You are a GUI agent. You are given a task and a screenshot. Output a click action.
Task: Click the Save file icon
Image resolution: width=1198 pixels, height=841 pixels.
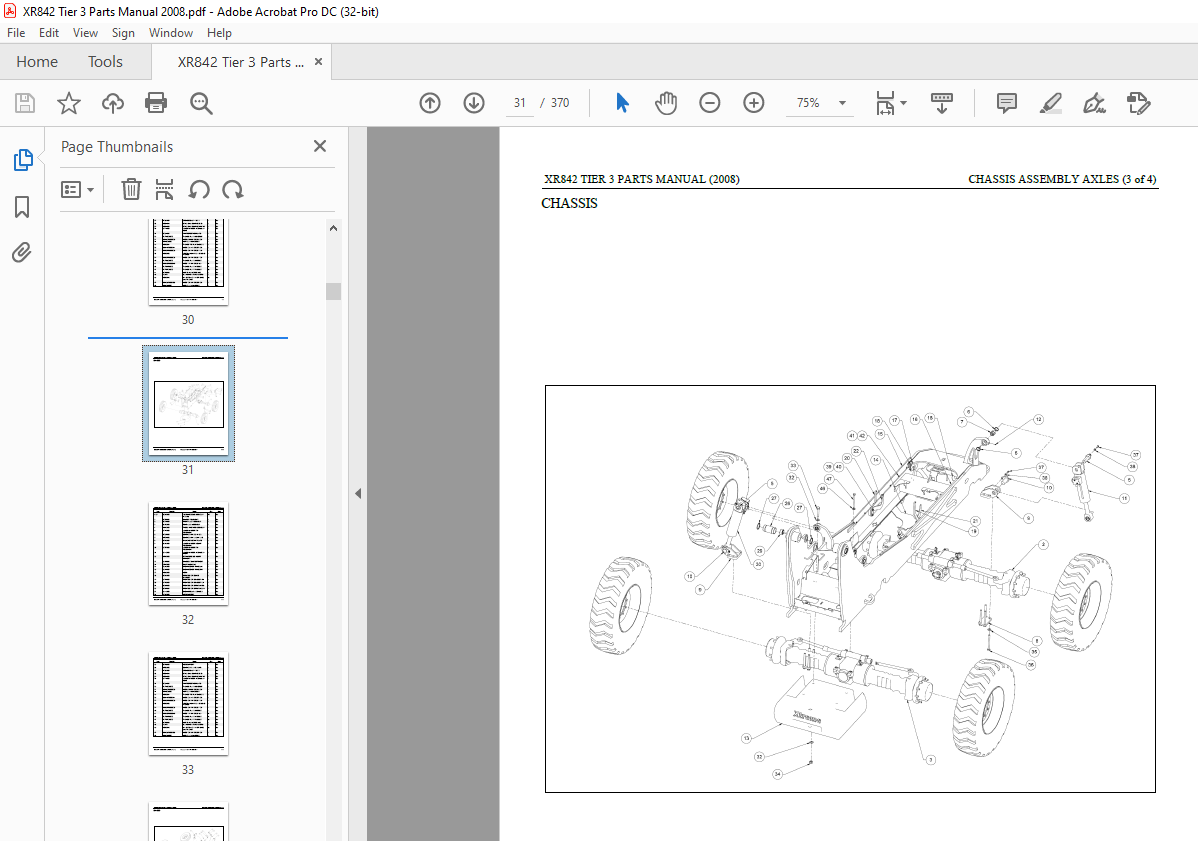(25, 103)
